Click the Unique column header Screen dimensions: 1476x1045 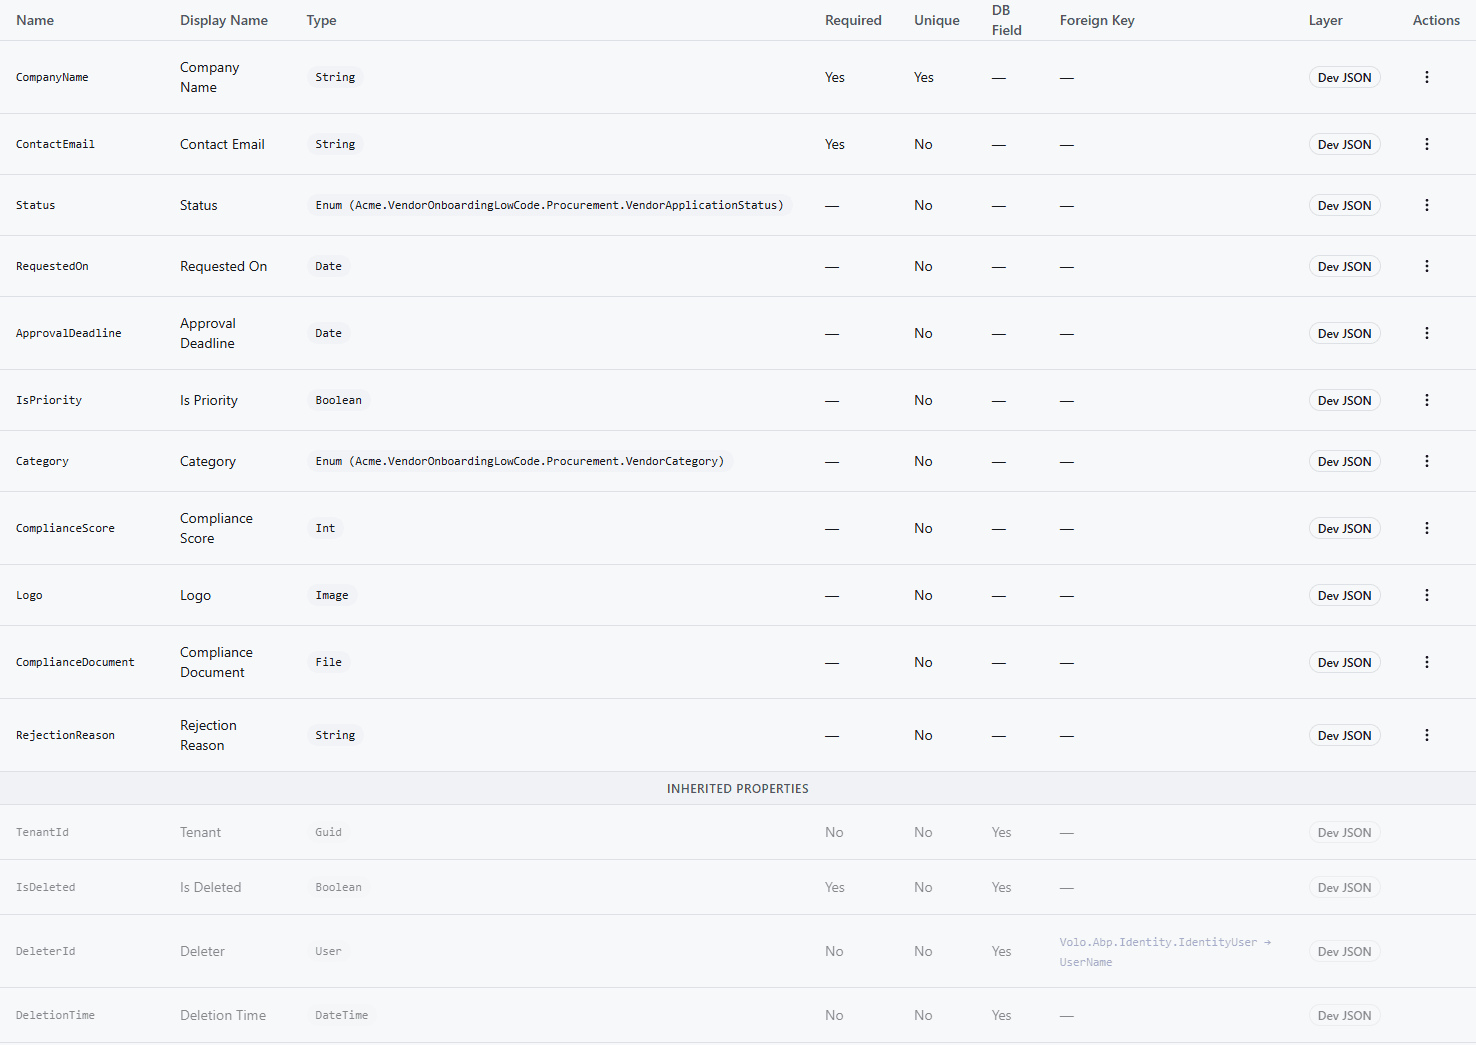pyautogui.click(x=936, y=20)
